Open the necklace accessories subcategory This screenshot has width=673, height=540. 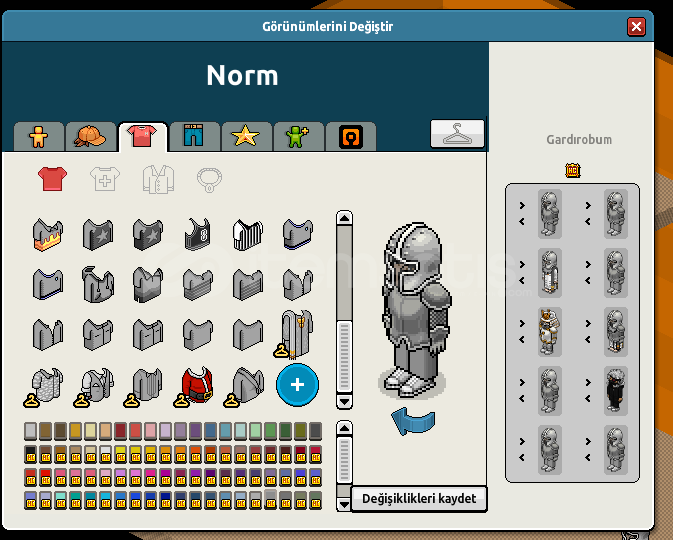click(x=209, y=179)
